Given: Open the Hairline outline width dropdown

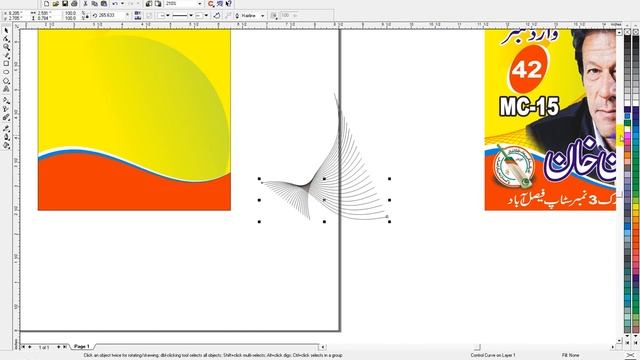Looking at the screenshot, I should (262, 16).
